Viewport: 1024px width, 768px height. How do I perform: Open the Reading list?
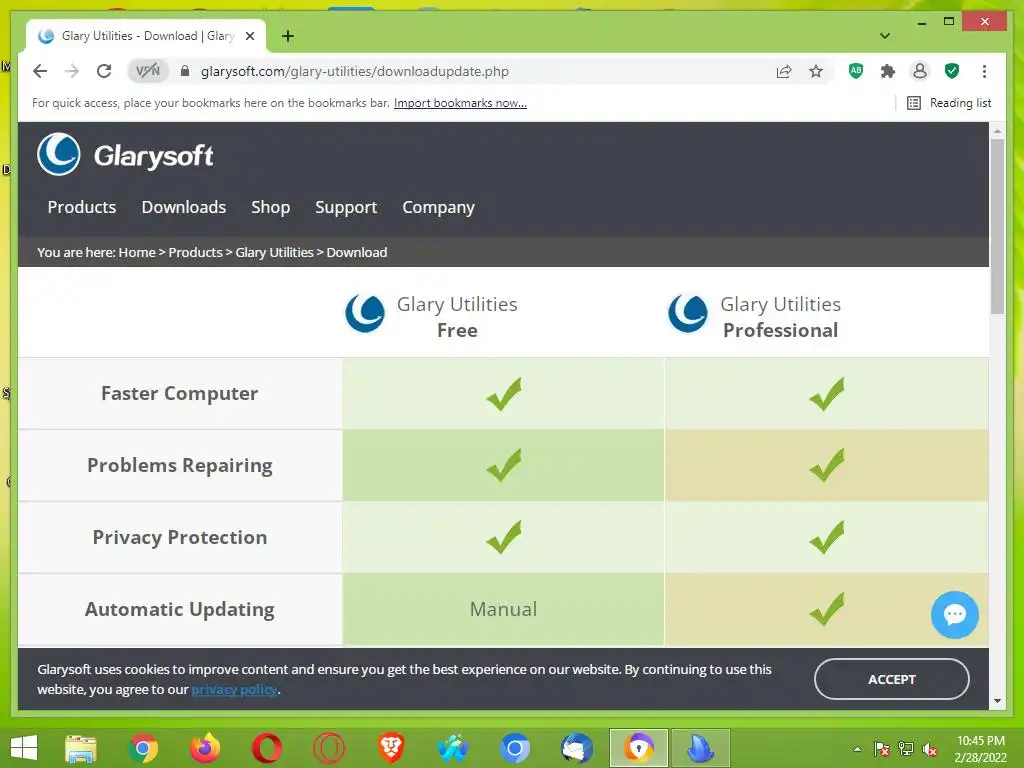pos(949,103)
